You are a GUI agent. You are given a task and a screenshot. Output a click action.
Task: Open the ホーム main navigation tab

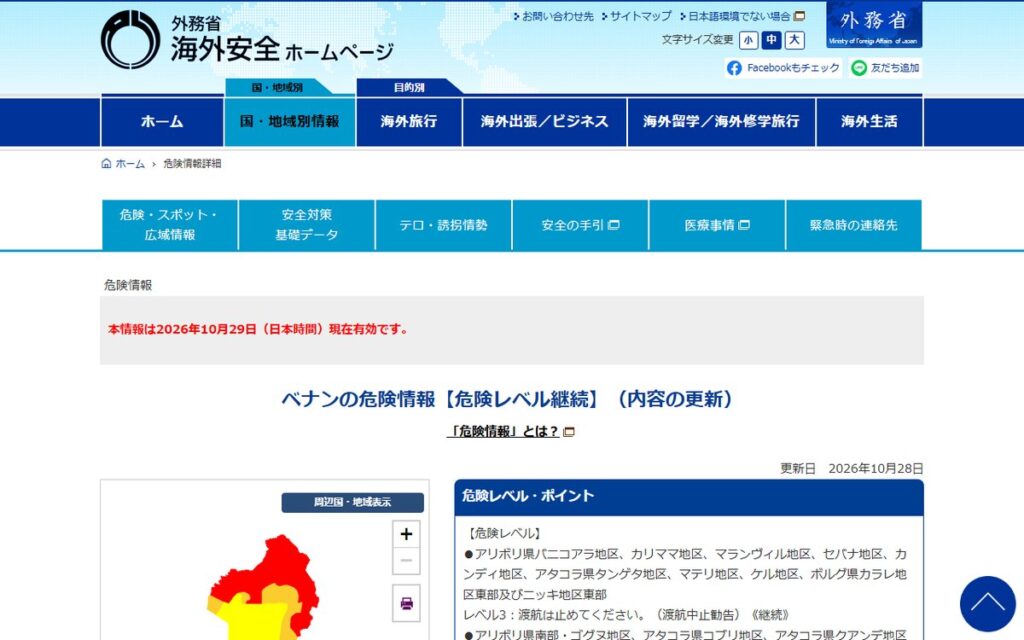[162, 121]
